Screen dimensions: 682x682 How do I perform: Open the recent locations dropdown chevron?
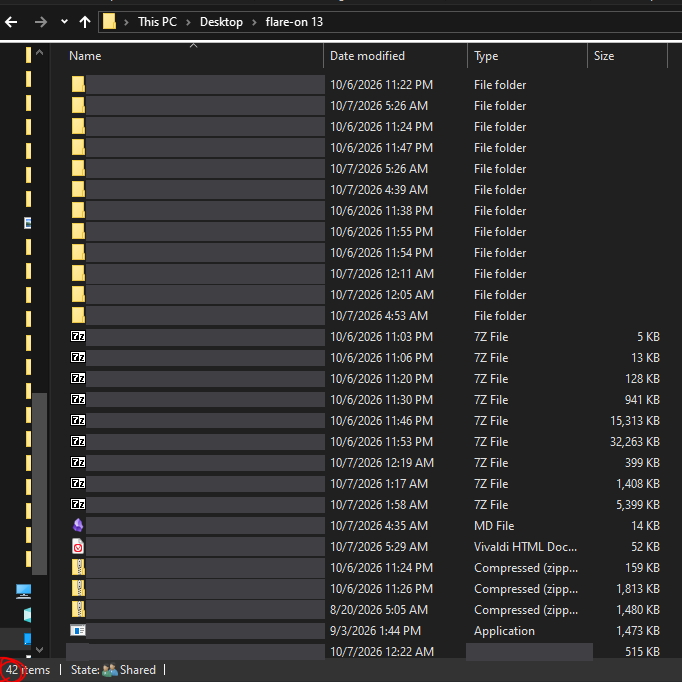click(64, 21)
